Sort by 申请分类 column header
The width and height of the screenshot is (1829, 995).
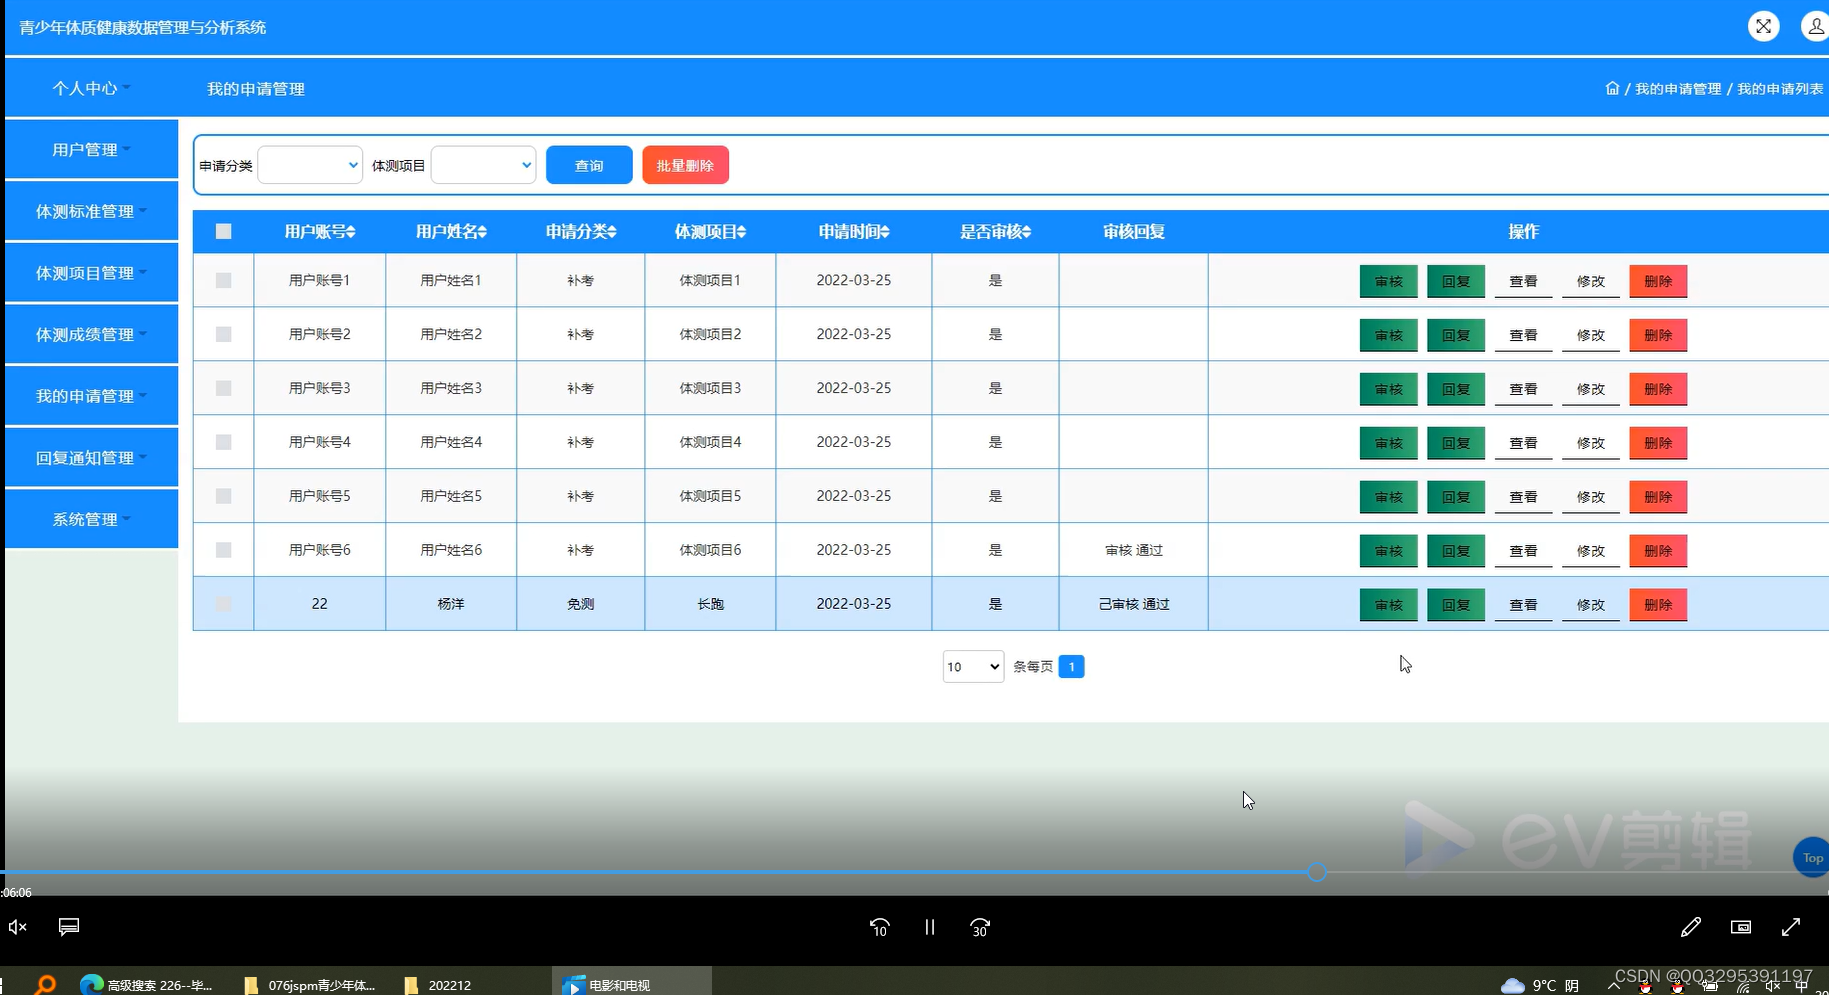(x=581, y=231)
